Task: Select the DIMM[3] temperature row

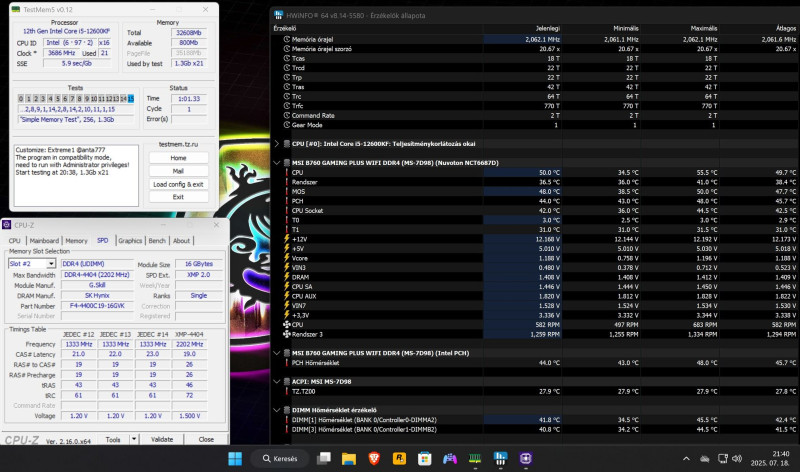Action: click(535, 430)
